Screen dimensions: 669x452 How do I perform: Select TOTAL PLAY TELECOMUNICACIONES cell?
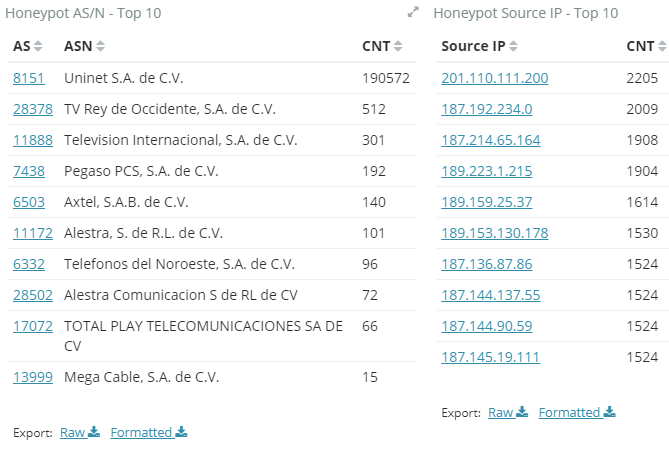coord(204,336)
